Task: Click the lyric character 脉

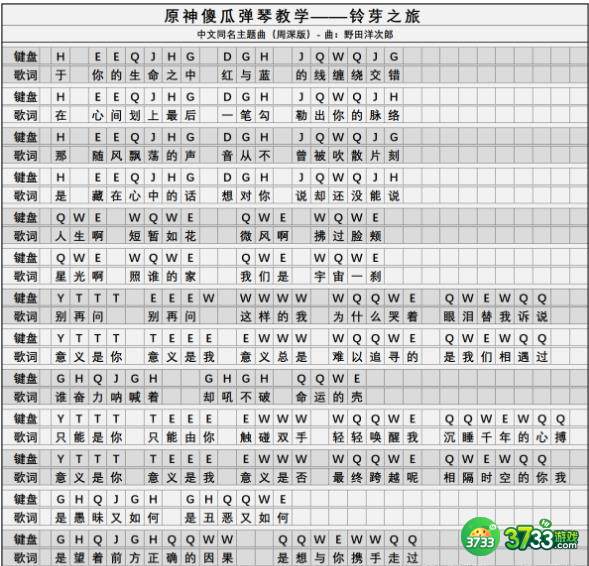Action: tap(375, 116)
